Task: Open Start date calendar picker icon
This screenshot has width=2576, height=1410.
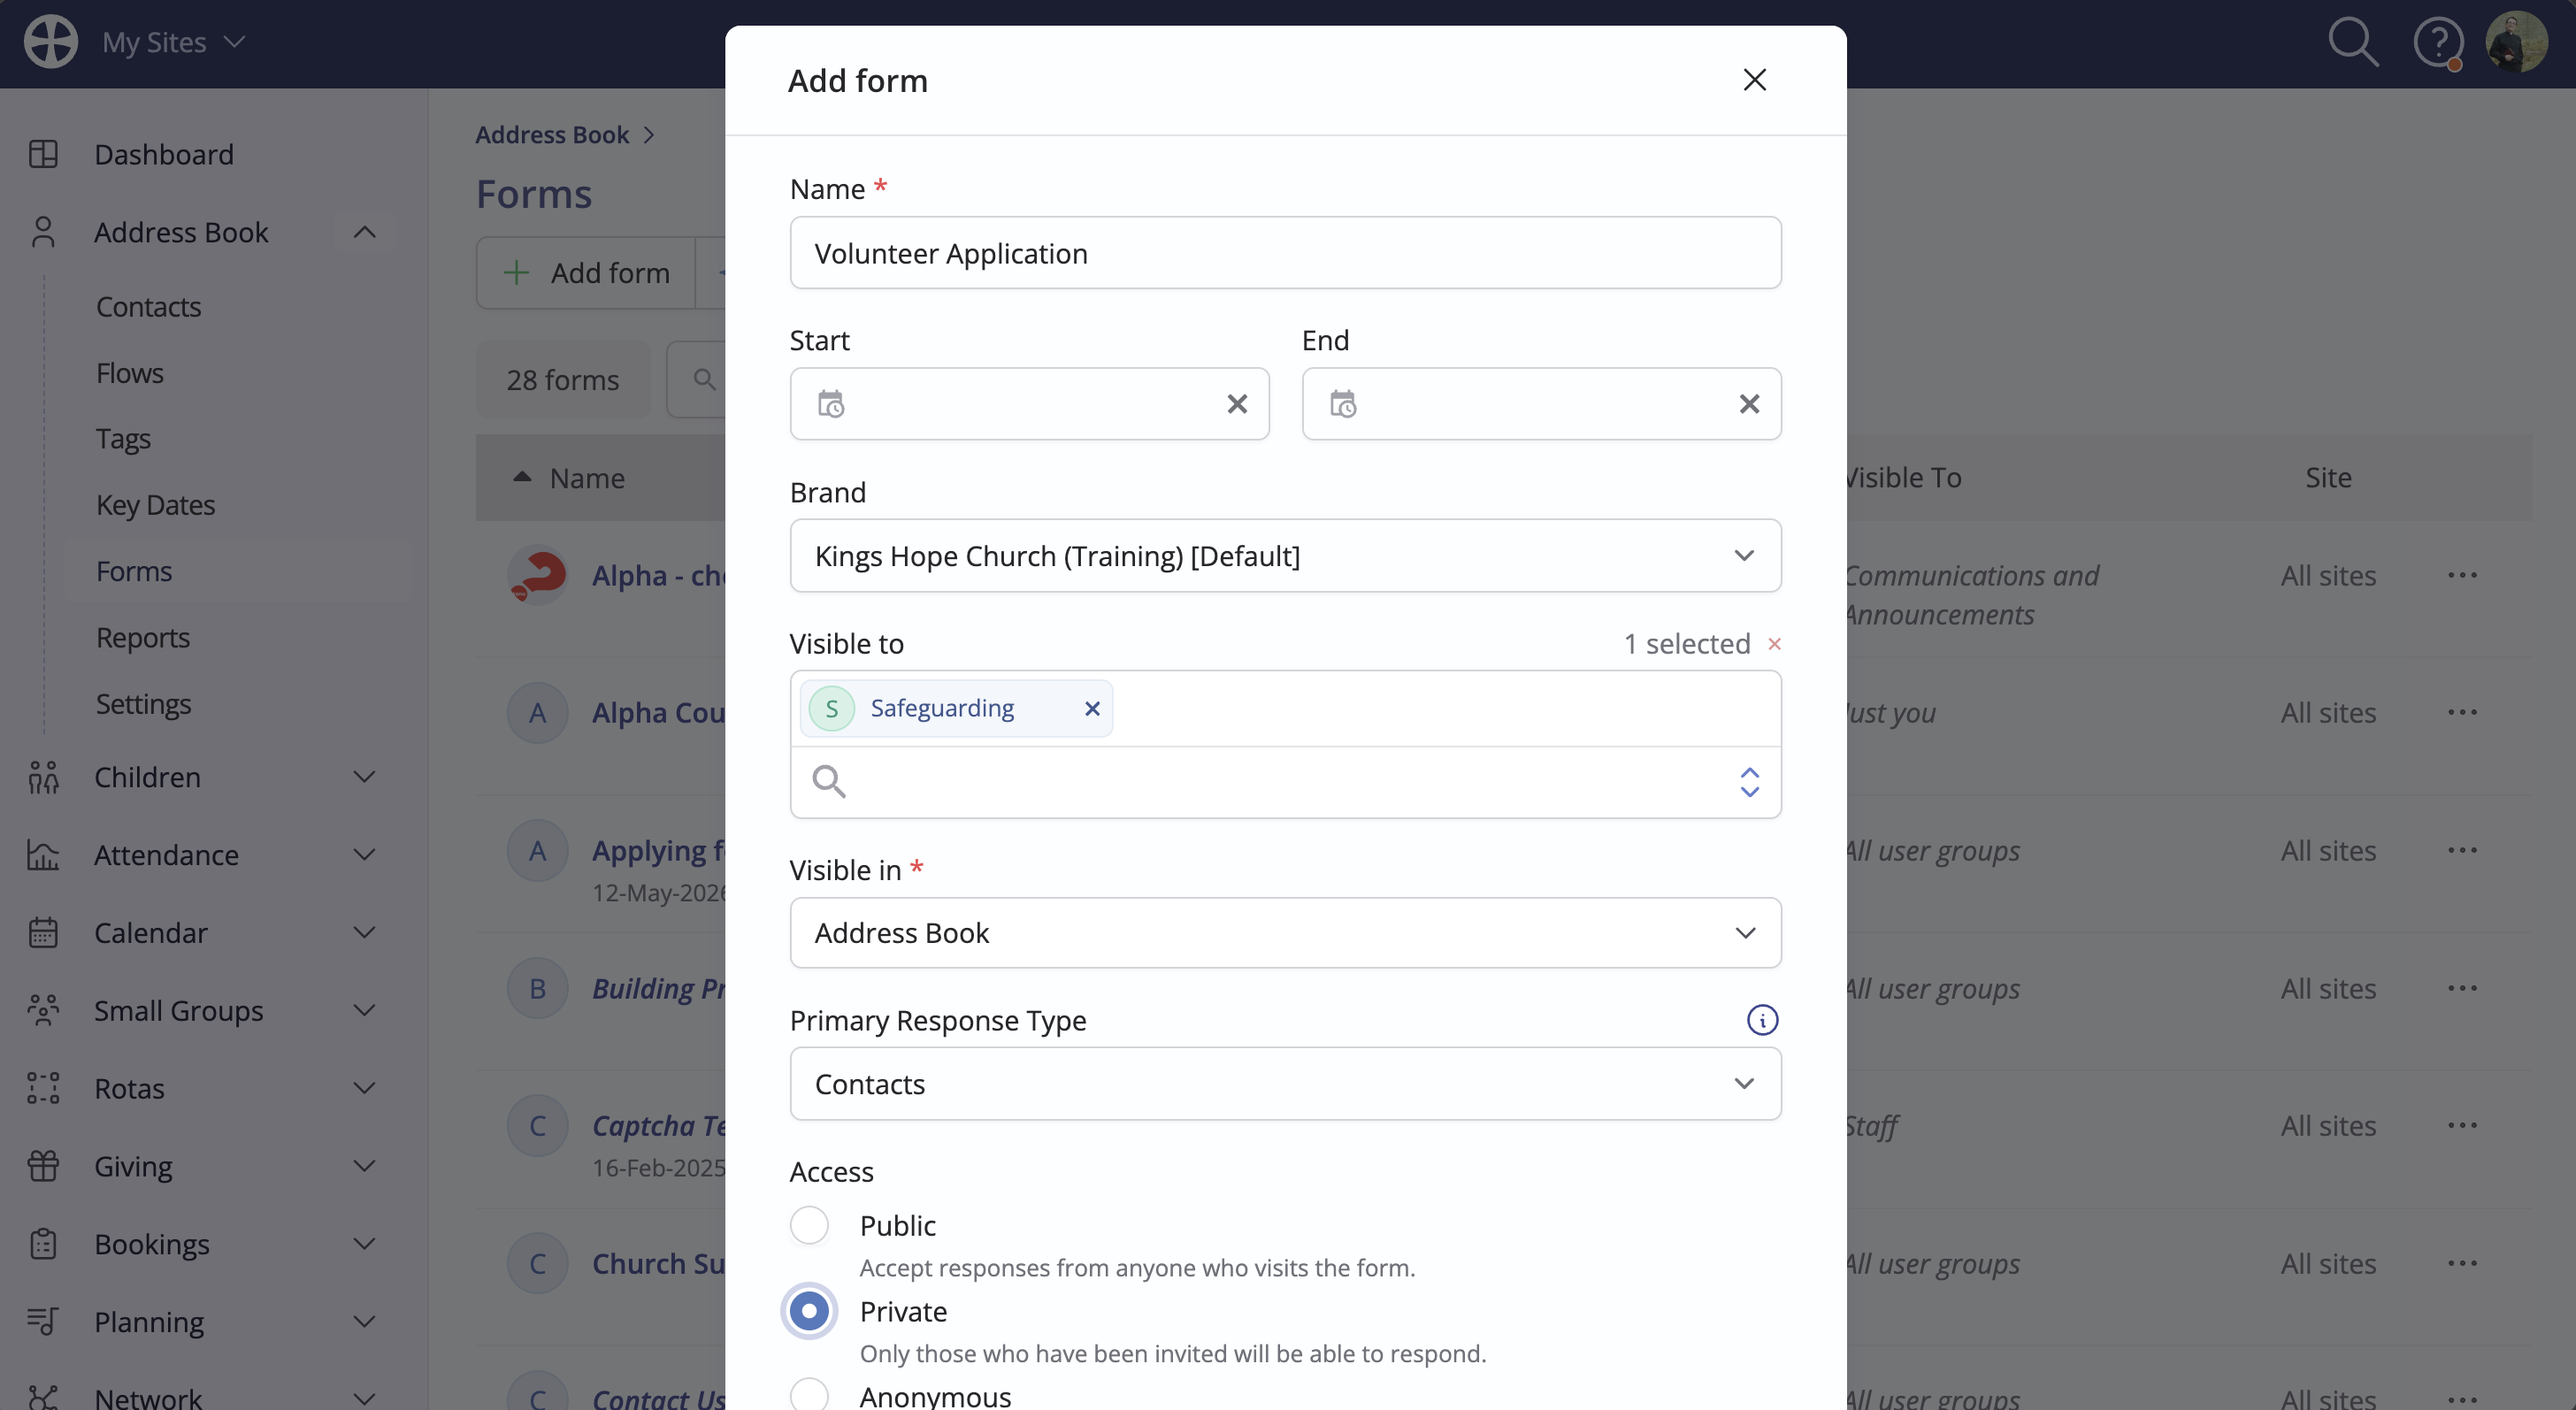Action: pos(831,404)
